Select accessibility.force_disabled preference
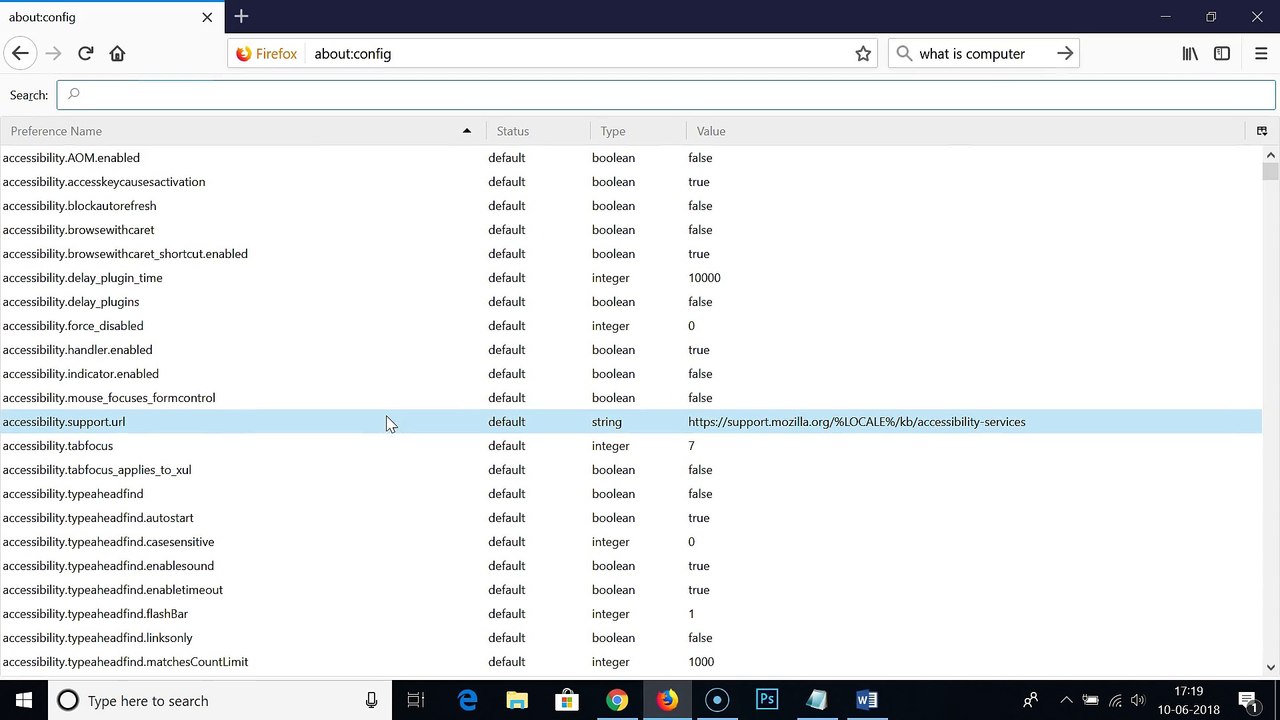 point(631,326)
